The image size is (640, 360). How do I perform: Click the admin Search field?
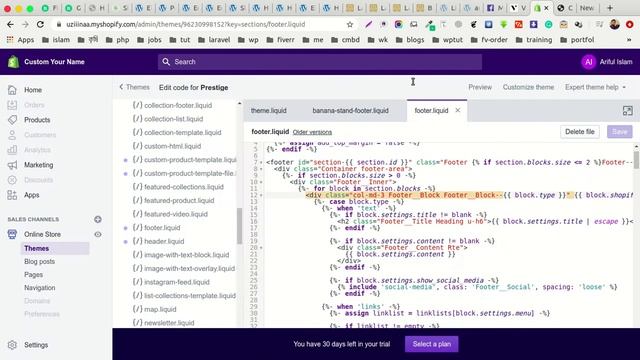[320, 62]
